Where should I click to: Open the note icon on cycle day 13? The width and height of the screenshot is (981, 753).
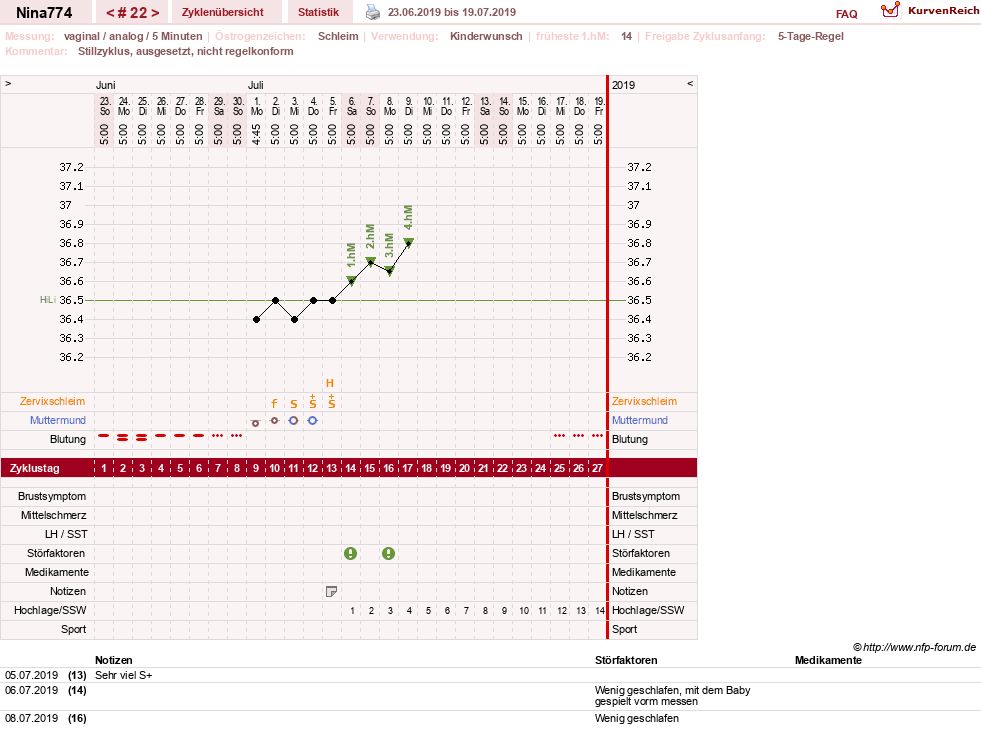[x=332, y=592]
